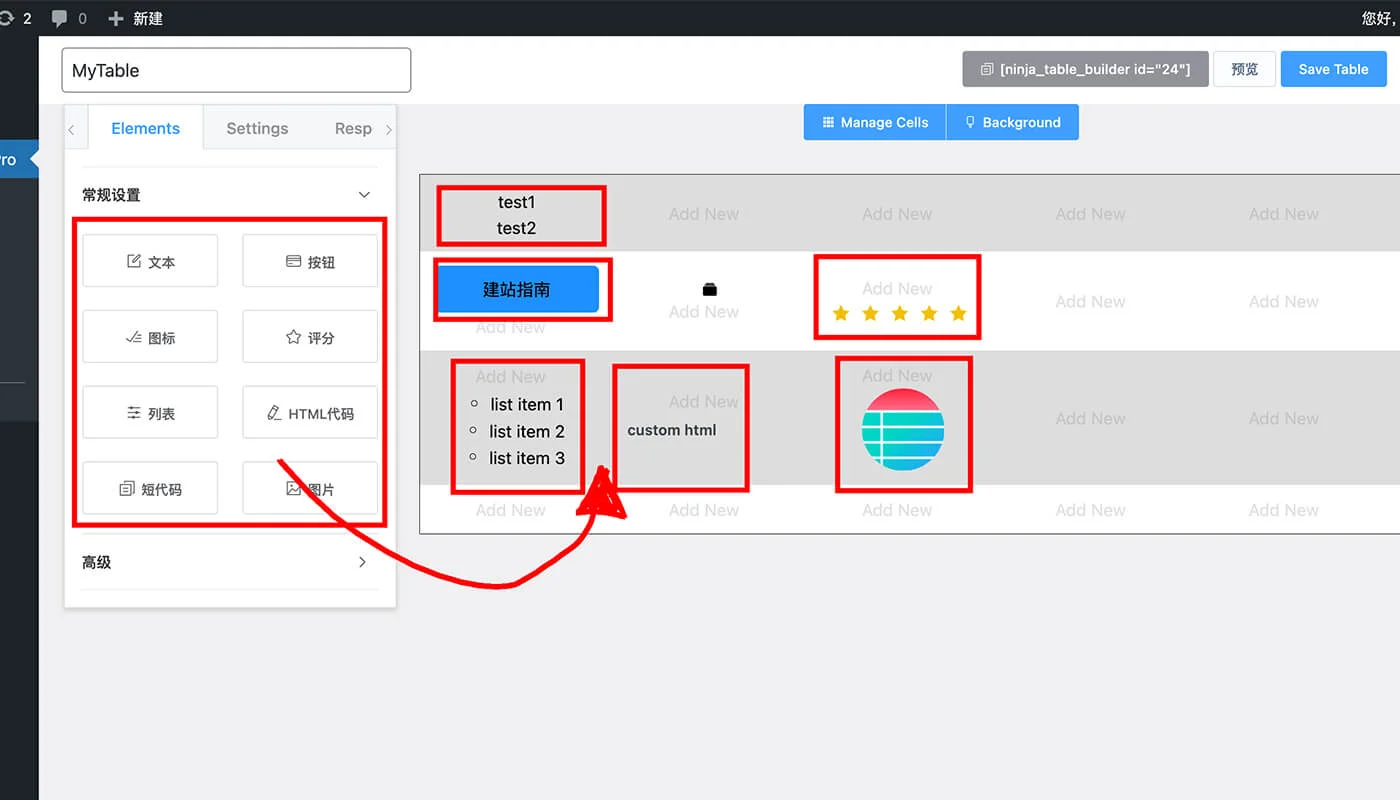Click the Save Table button

coord(1333,69)
